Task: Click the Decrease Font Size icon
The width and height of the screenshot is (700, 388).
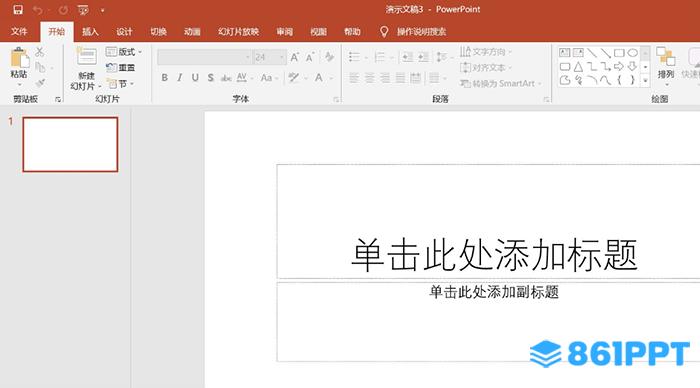Action: 310,57
